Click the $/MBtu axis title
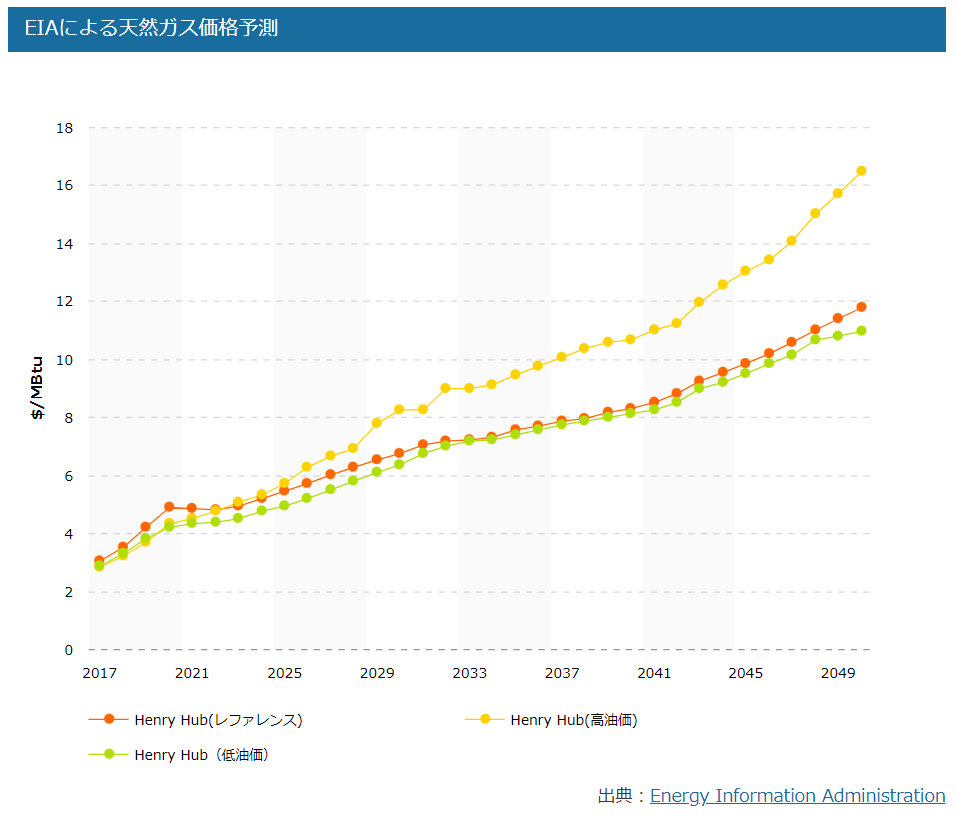This screenshot has width=957, height=825. pyautogui.click(x=37, y=388)
